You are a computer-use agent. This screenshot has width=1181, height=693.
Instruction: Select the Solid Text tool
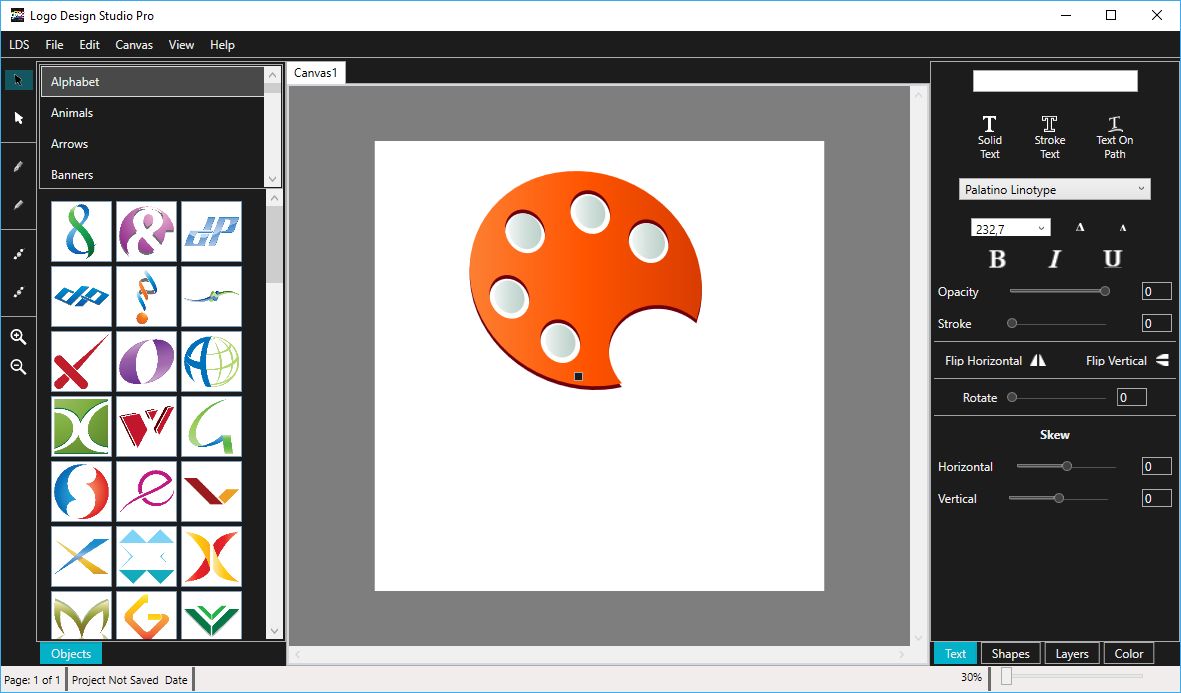[989, 136]
